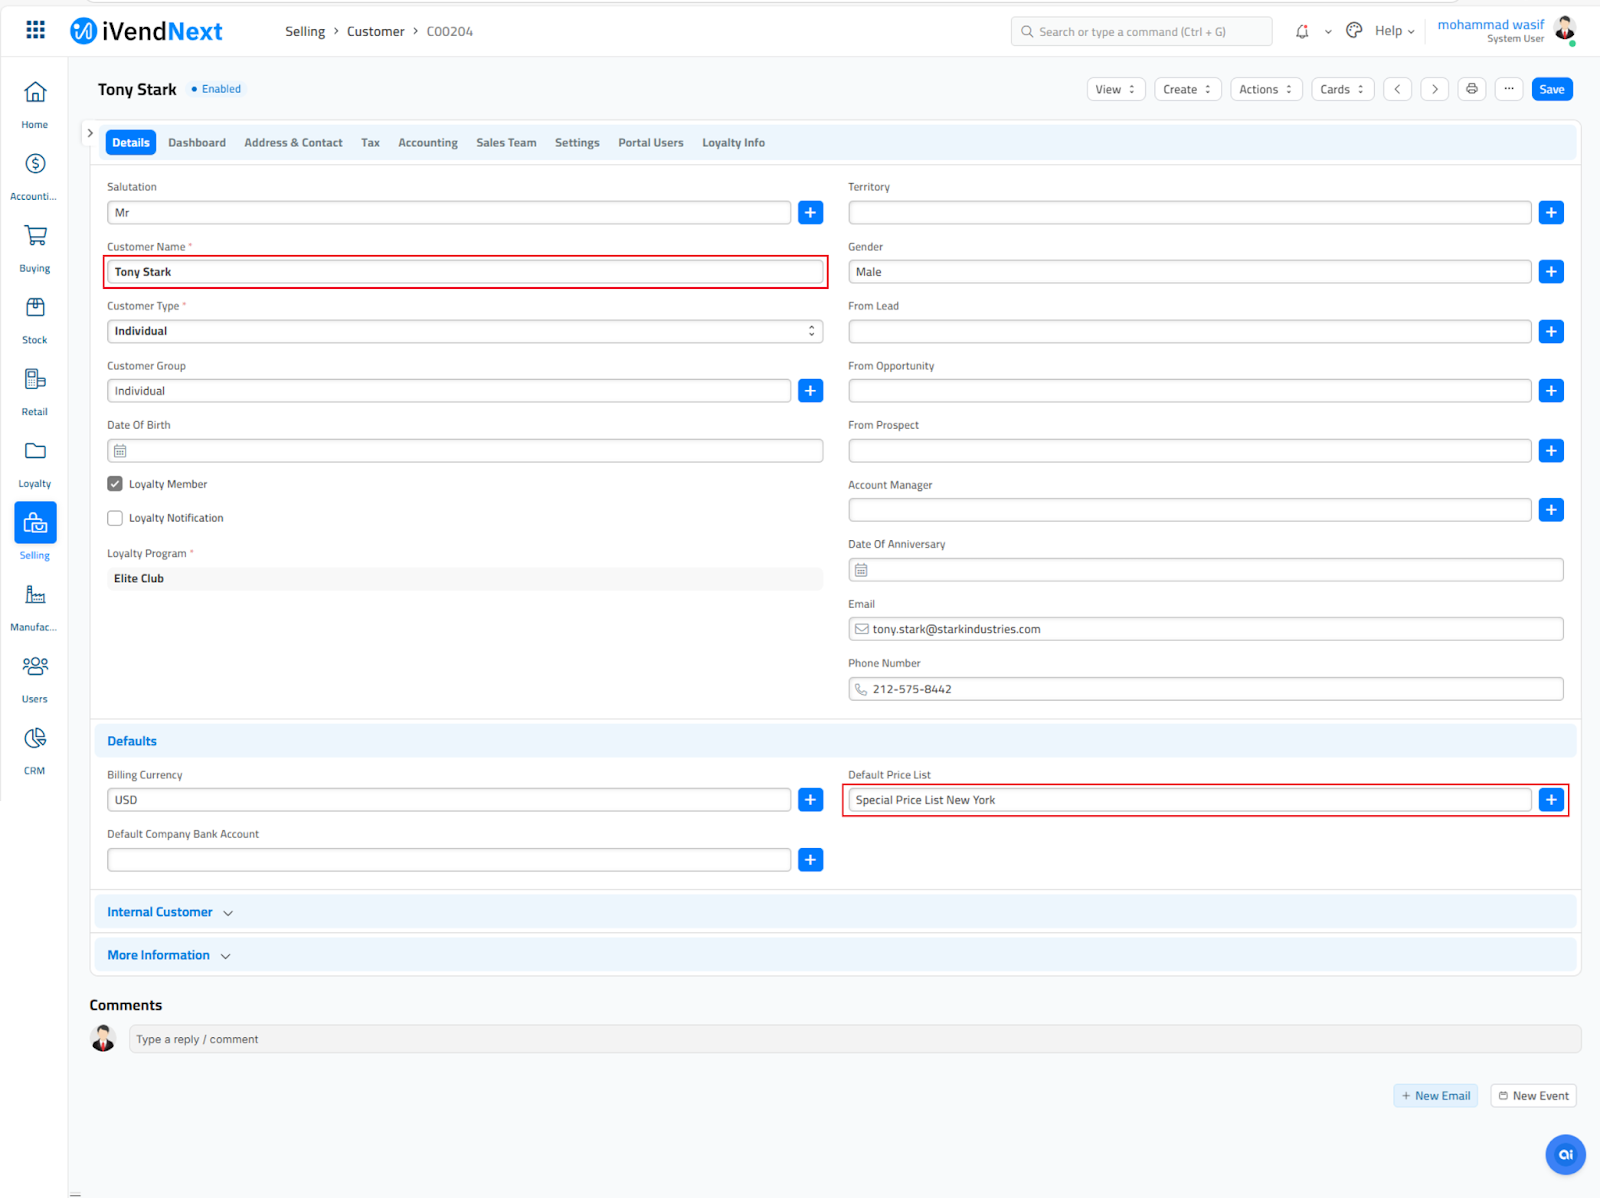The height and width of the screenshot is (1198, 1600).
Task: Switch to the Address & Contact tab
Action: (293, 143)
